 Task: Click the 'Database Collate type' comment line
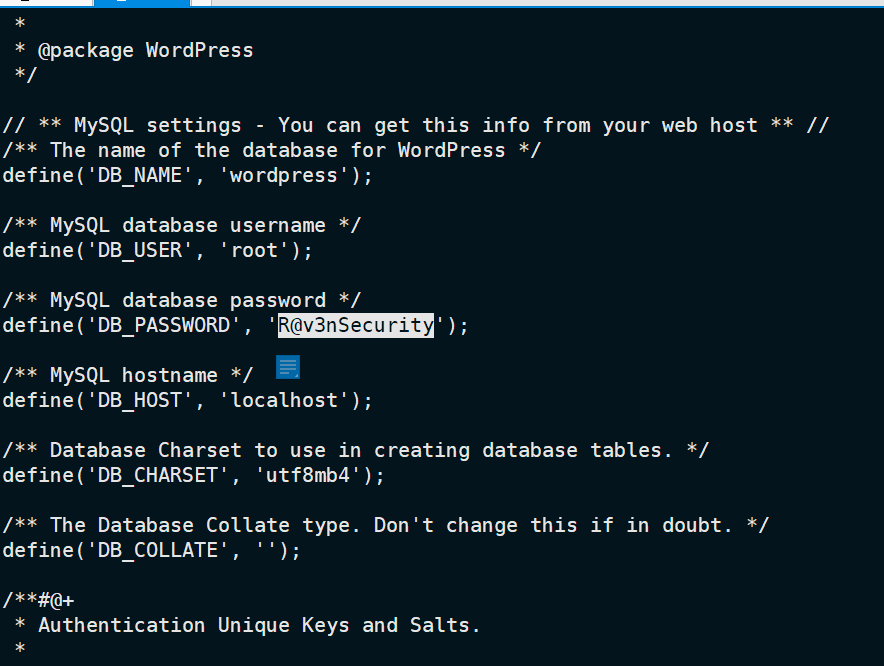(386, 526)
